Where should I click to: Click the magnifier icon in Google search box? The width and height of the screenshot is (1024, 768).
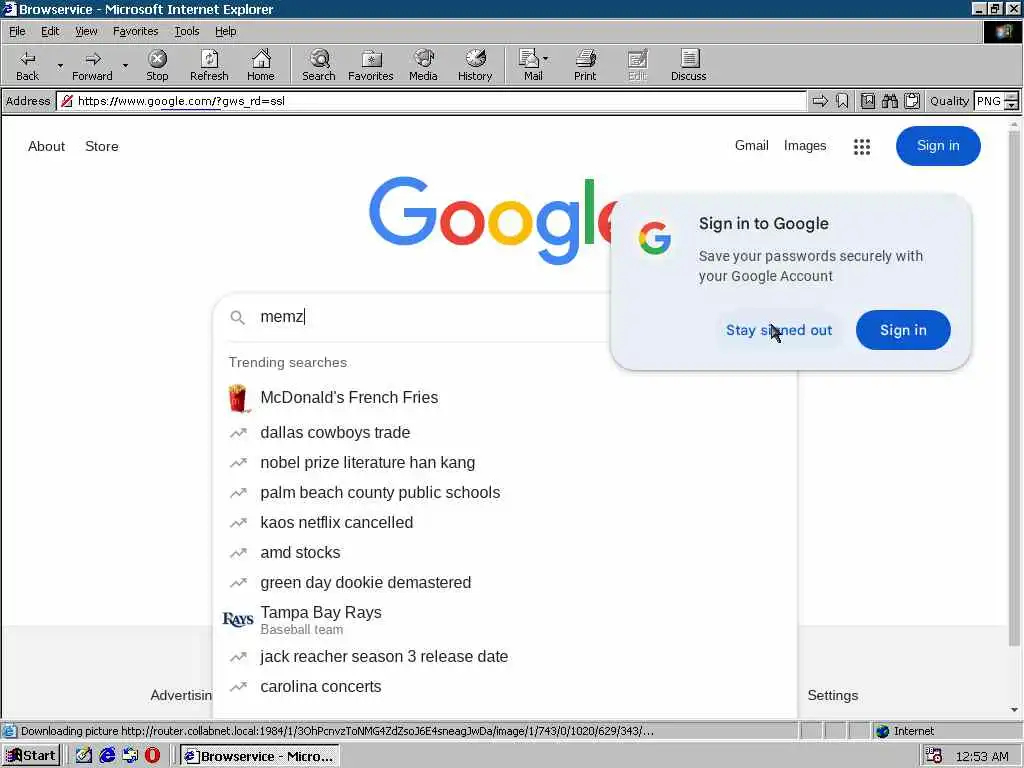pyautogui.click(x=238, y=317)
